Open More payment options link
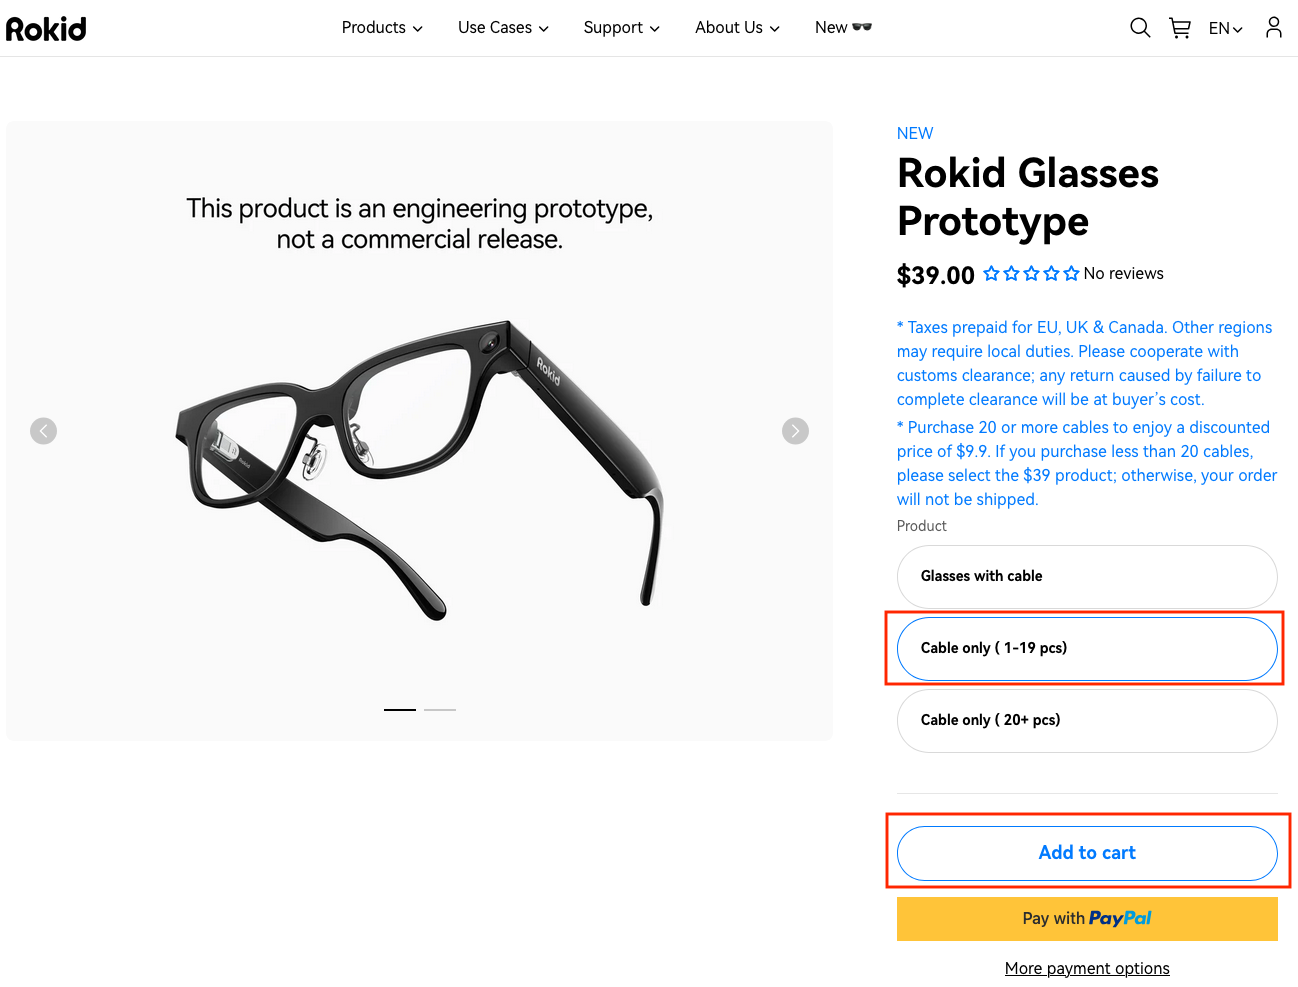Viewport: 1298px width, 987px height. tap(1087, 968)
